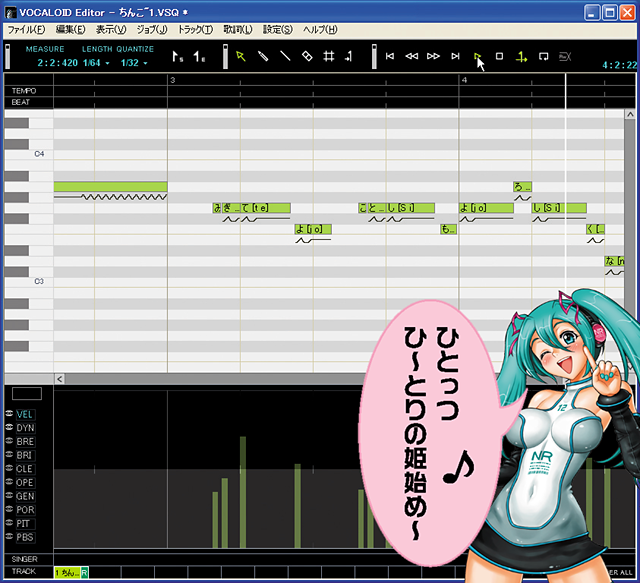Click the TEMPO row label
Screen dimensions: 640x583
[x=24, y=91]
